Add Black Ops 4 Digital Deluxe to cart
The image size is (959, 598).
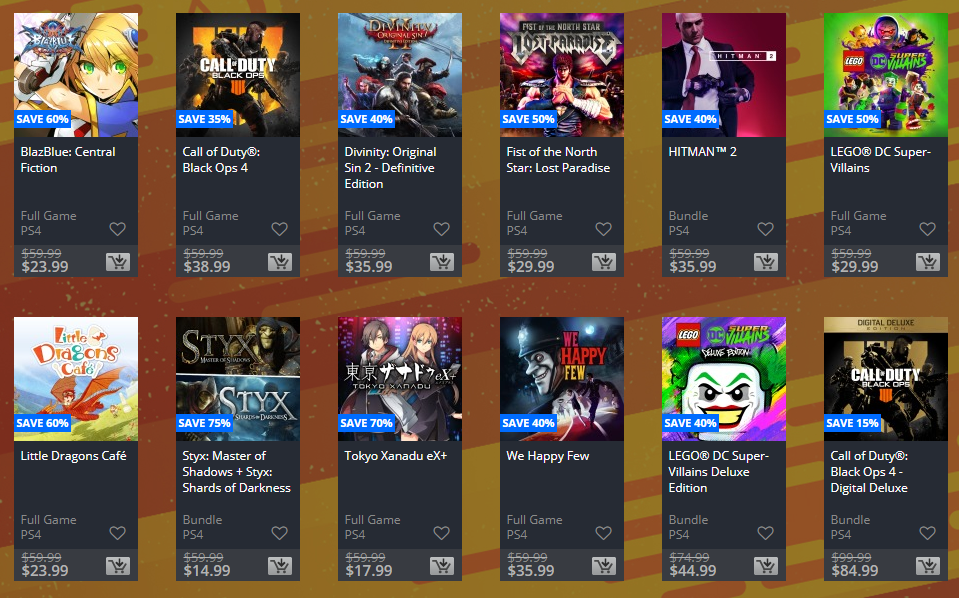[927, 566]
